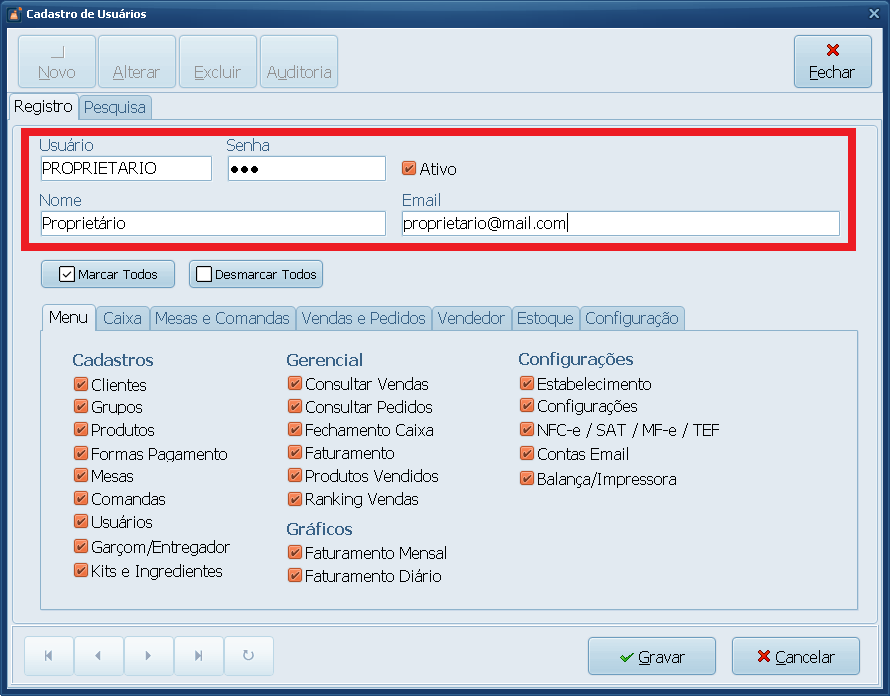Uncheck Faturamento Mensal chart permission
This screenshot has width=890, height=696.
[x=294, y=552]
